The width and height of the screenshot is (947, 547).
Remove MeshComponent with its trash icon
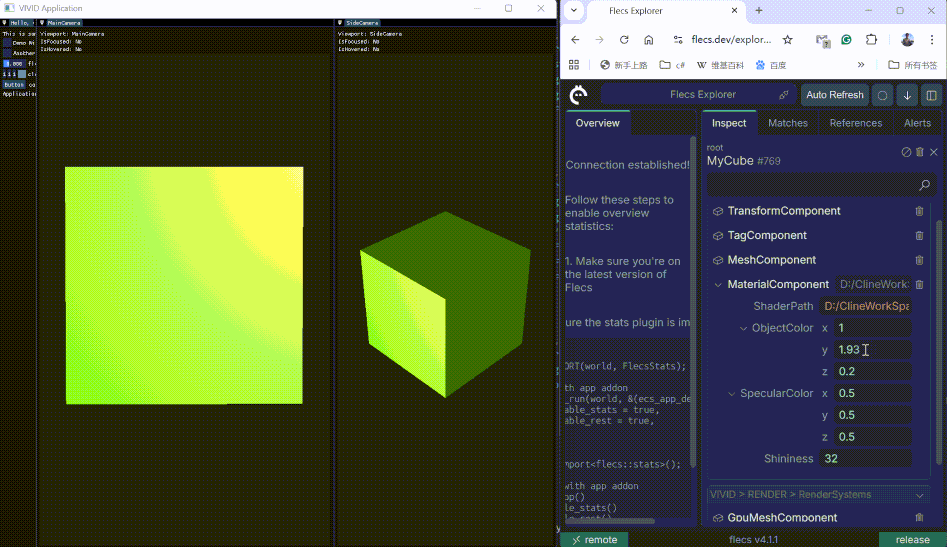pyautogui.click(x=919, y=260)
